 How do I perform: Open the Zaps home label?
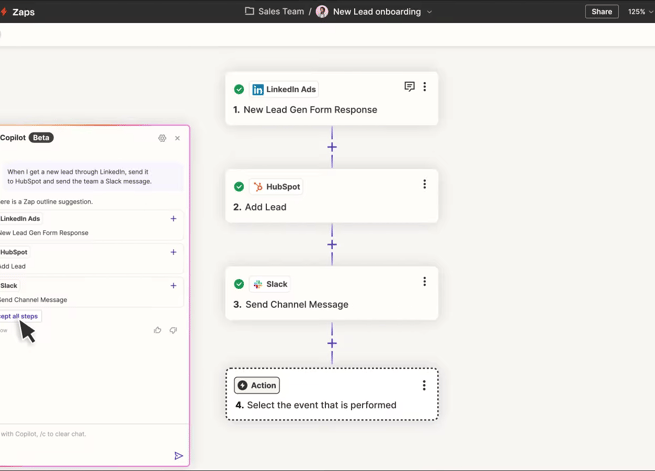[23, 12]
